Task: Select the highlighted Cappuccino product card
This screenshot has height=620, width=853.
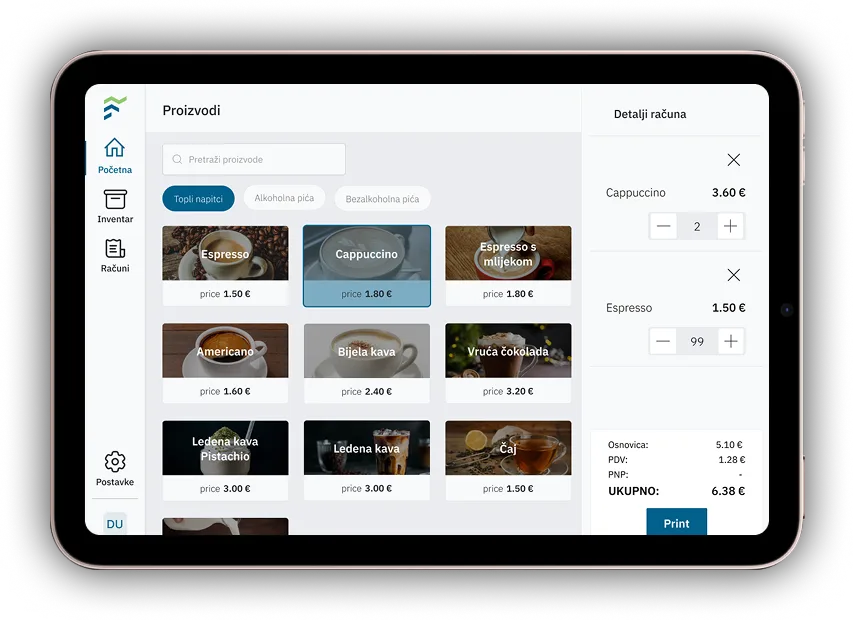Action: pyautogui.click(x=367, y=266)
